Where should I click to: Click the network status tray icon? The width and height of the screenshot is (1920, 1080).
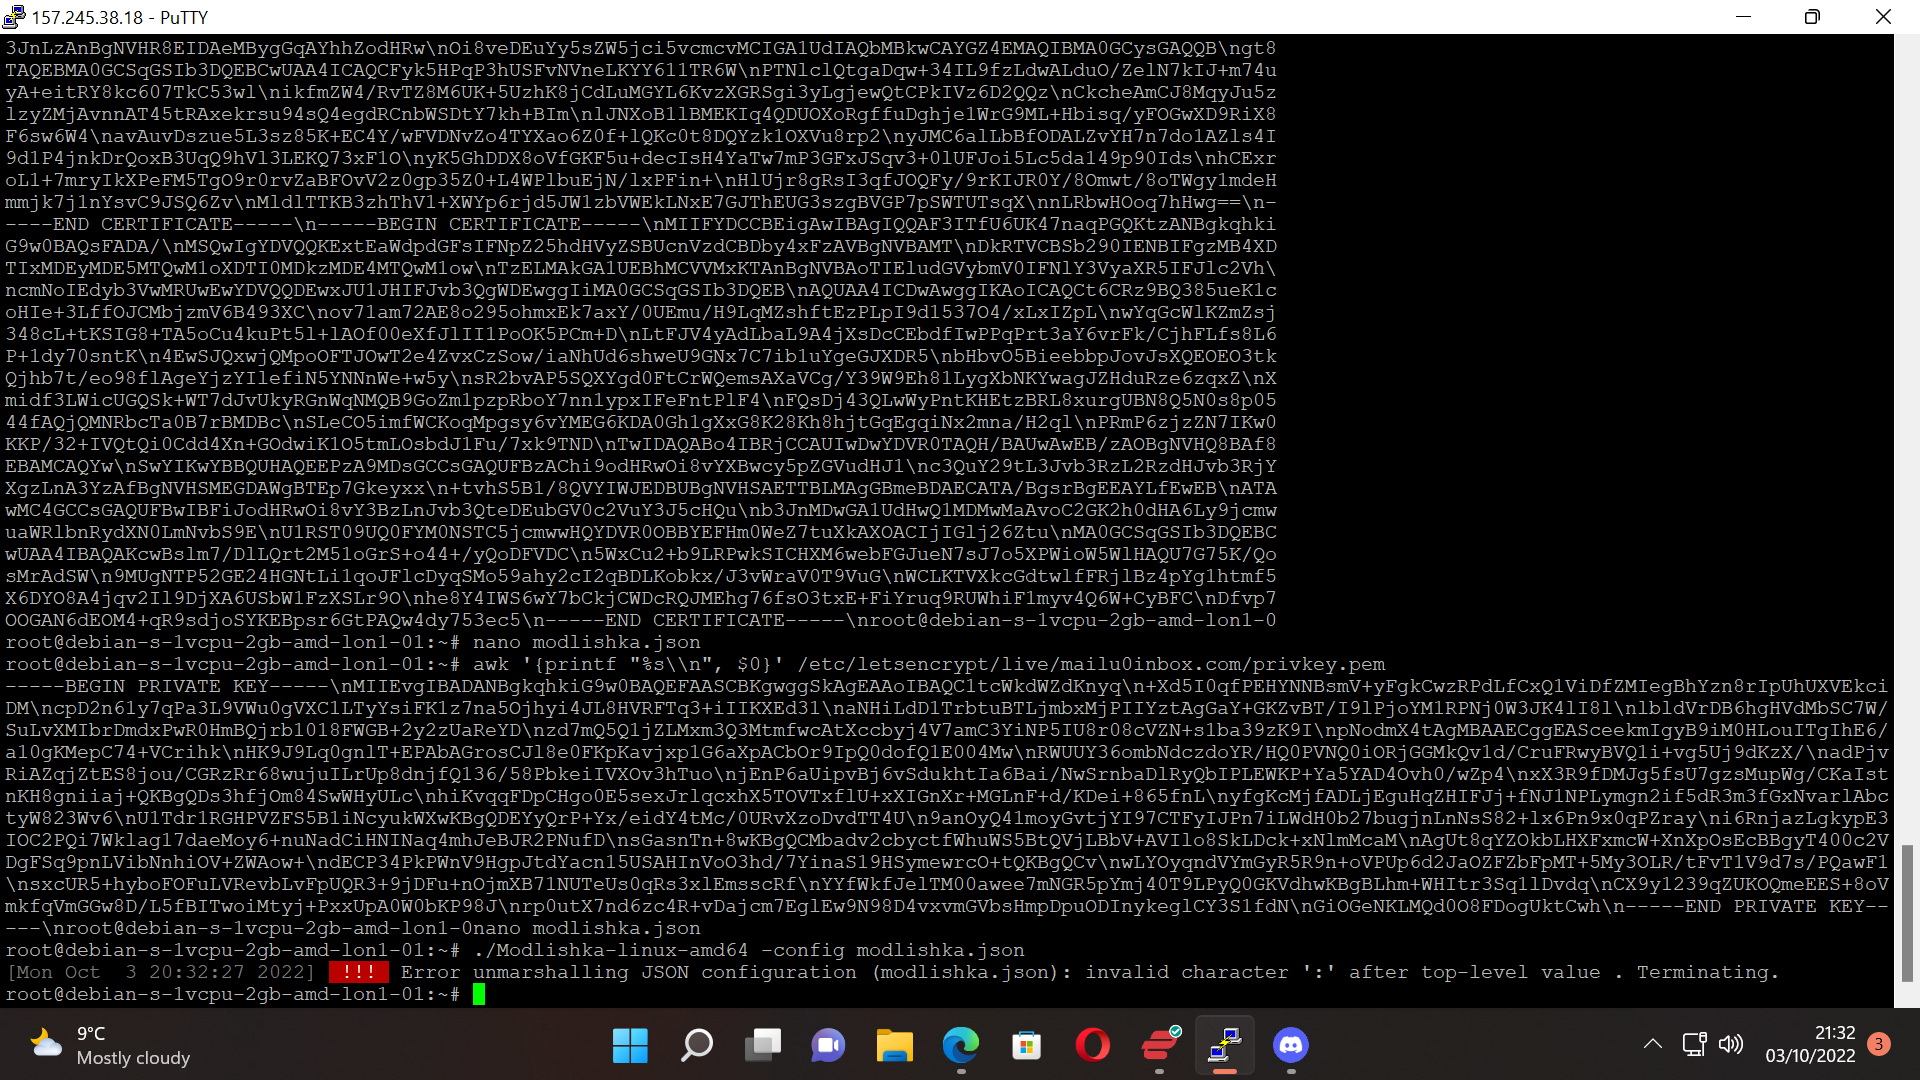(x=1694, y=1044)
